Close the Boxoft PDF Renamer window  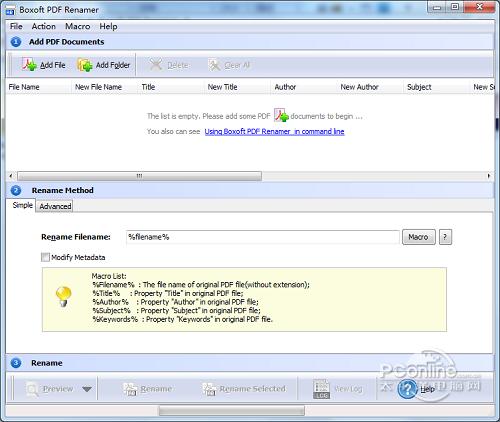point(479,7)
